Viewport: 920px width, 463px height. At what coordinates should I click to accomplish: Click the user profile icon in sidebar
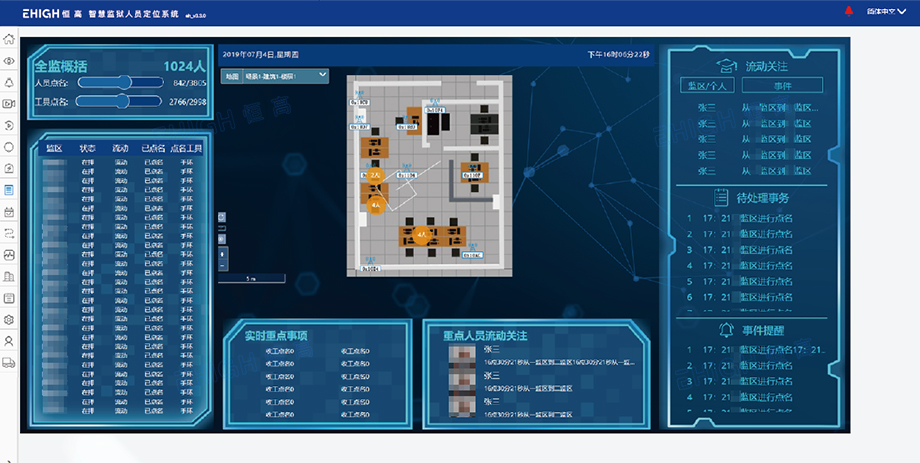[x=9, y=341]
